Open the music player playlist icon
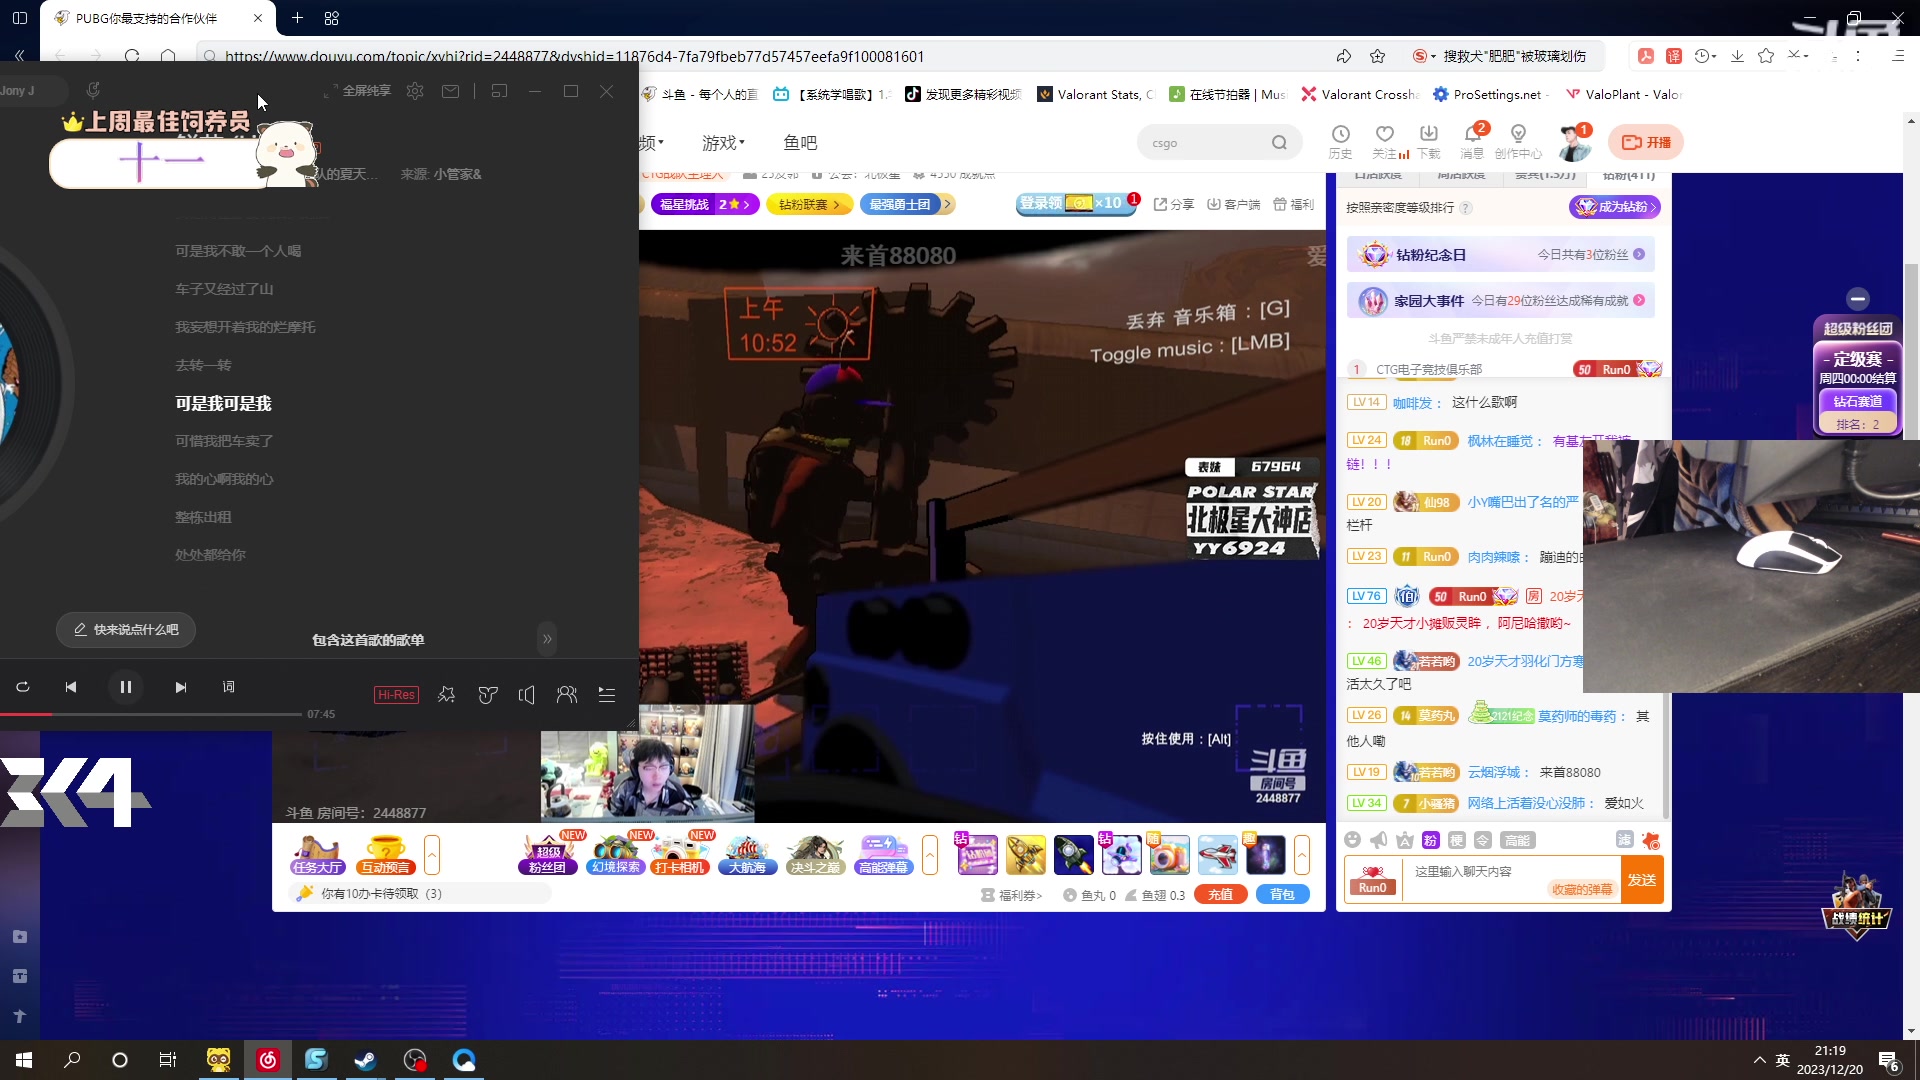Image resolution: width=1920 pixels, height=1080 pixels. point(607,694)
